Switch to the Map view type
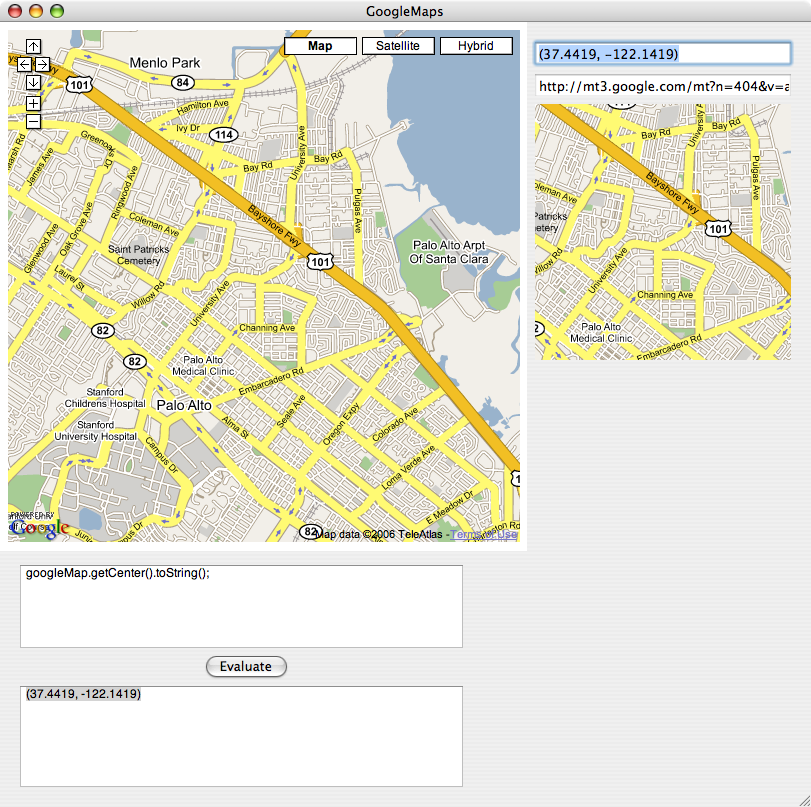The width and height of the screenshot is (811, 807). [x=320, y=46]
